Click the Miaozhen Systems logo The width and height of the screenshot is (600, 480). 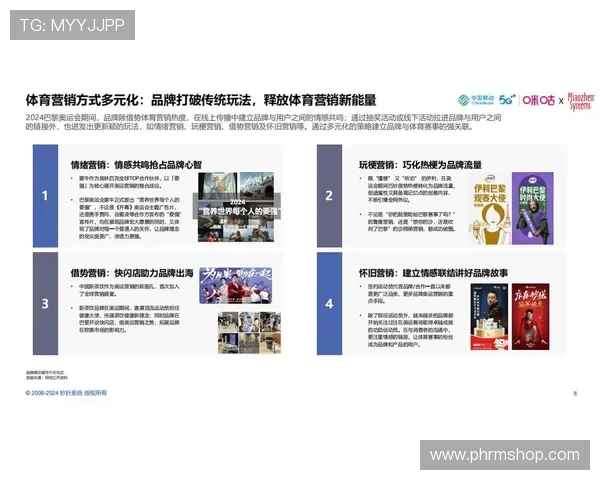[581, 101]
